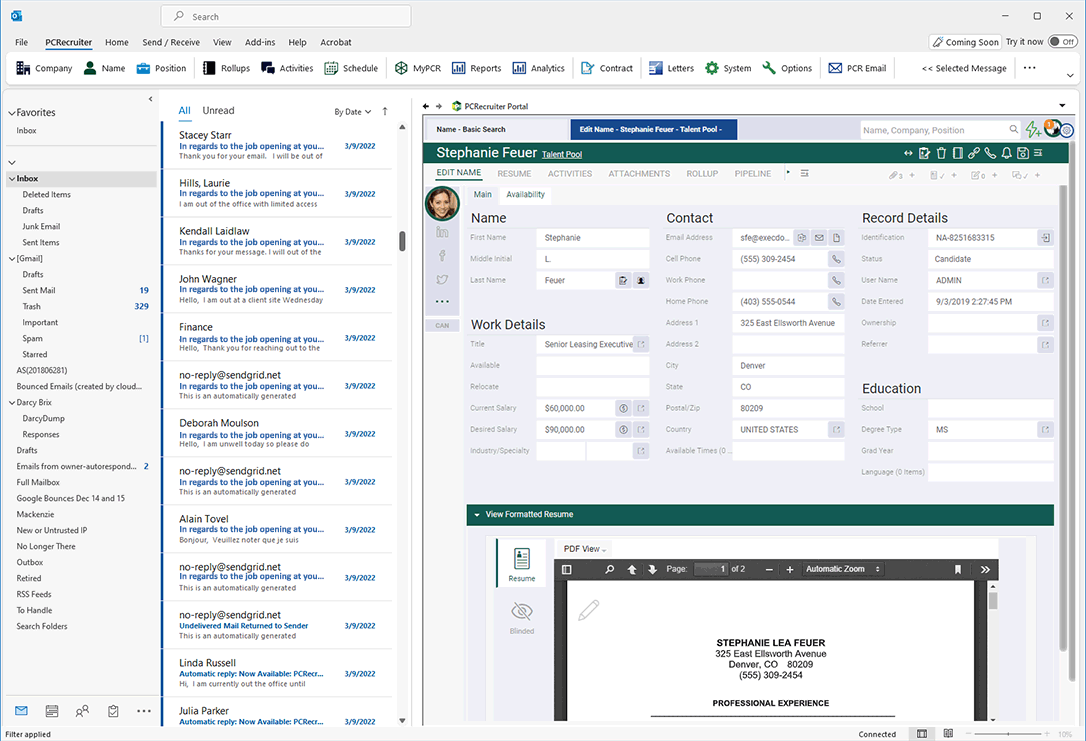Click the trash icon in record header
1086x741 pixels.
point(941,153)
